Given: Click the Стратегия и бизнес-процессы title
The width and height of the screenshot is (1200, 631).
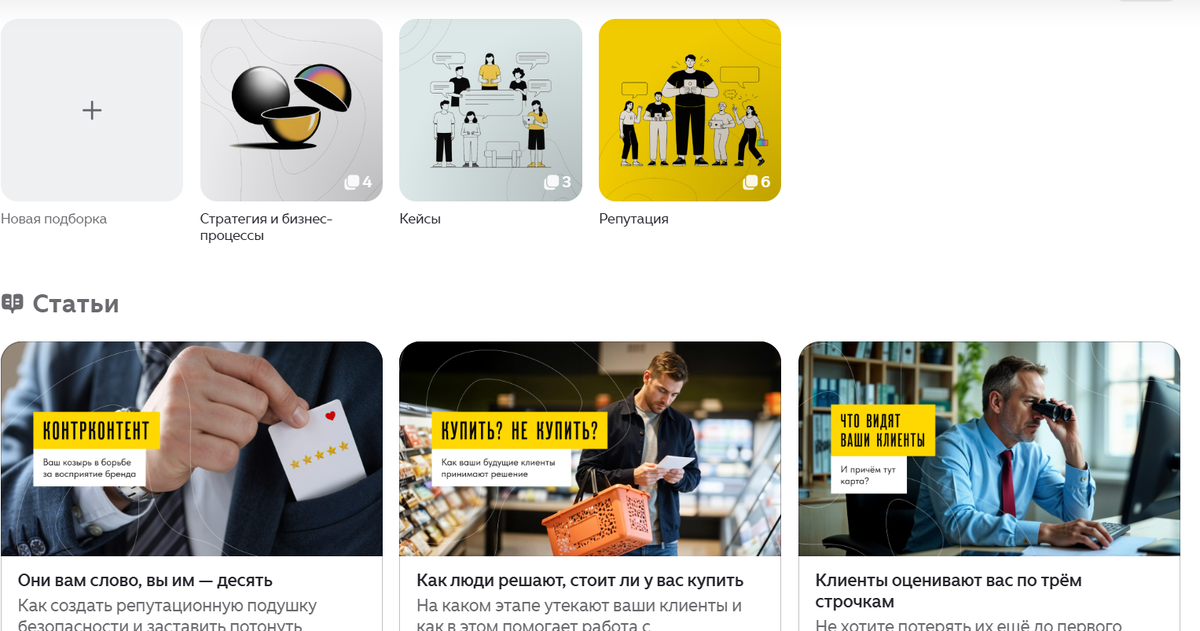Looking at the screenshot, I should tap(266, 227).
